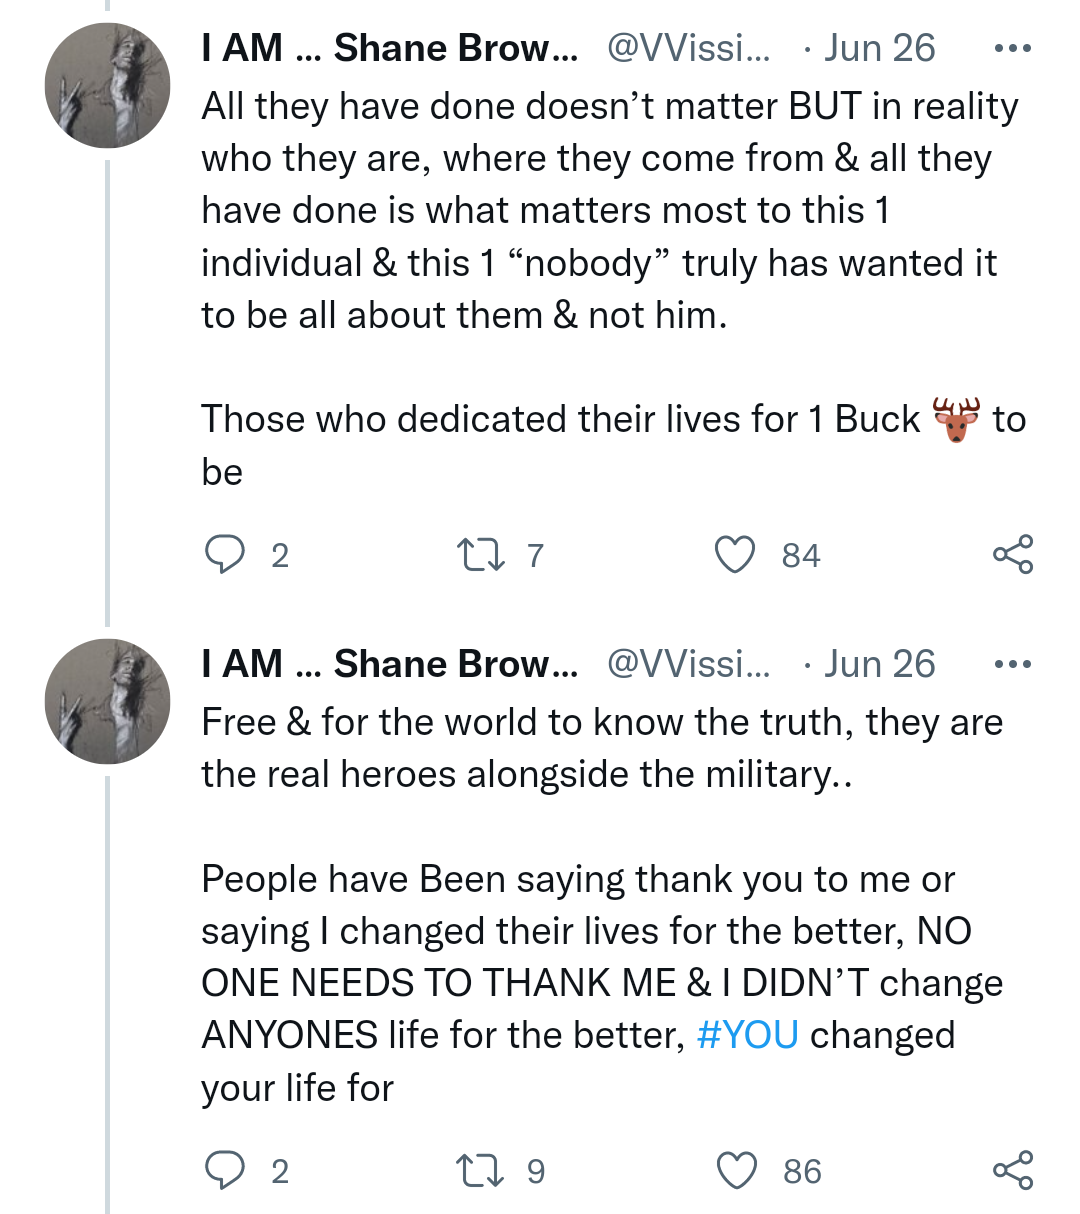Reply to the second tweet about real heroes
This screenshot has width=1080, height=1214.
[225, 1170]
